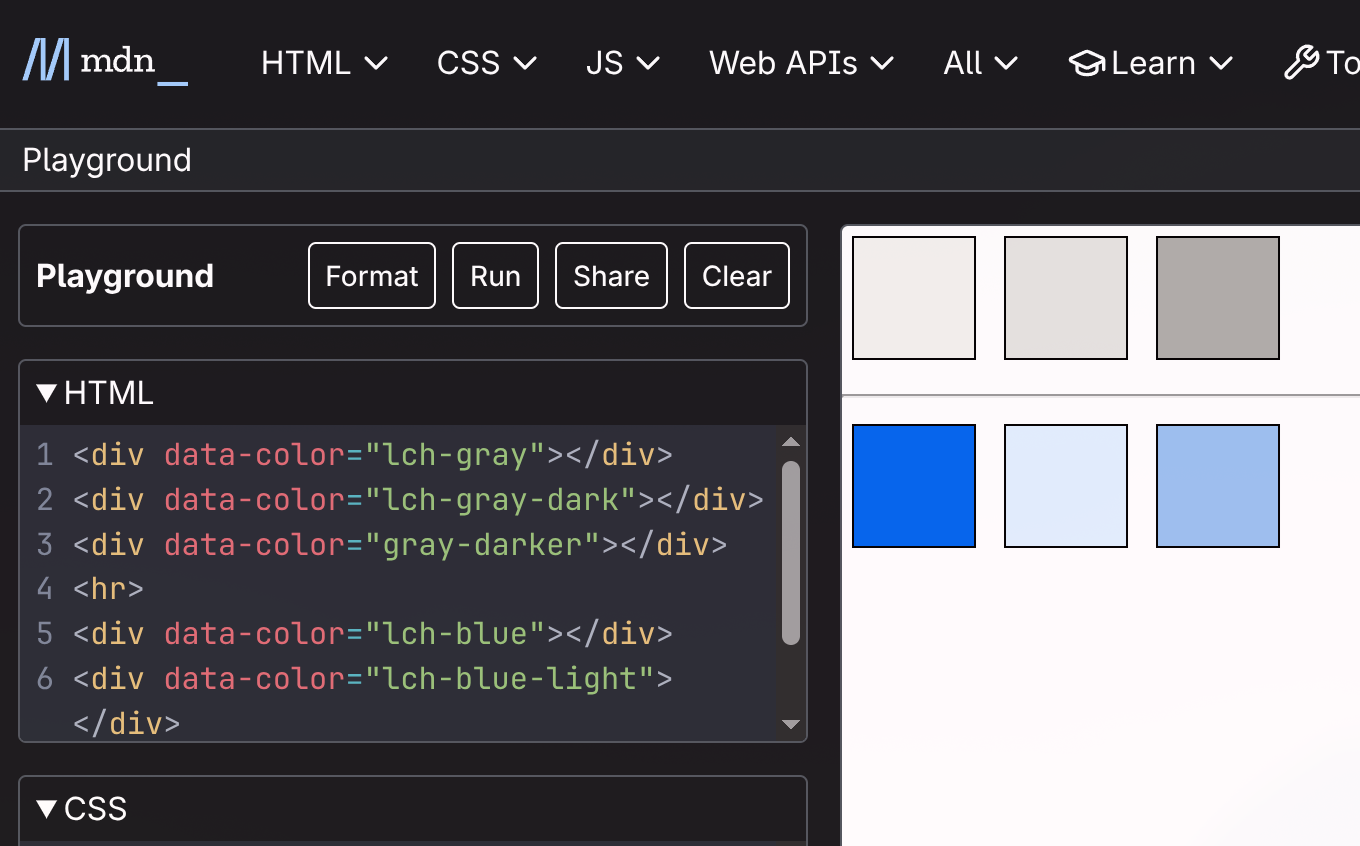This screenshot has width=1360, height=846.
Task: Expand the CSS navigation menu
Action: 486,64
